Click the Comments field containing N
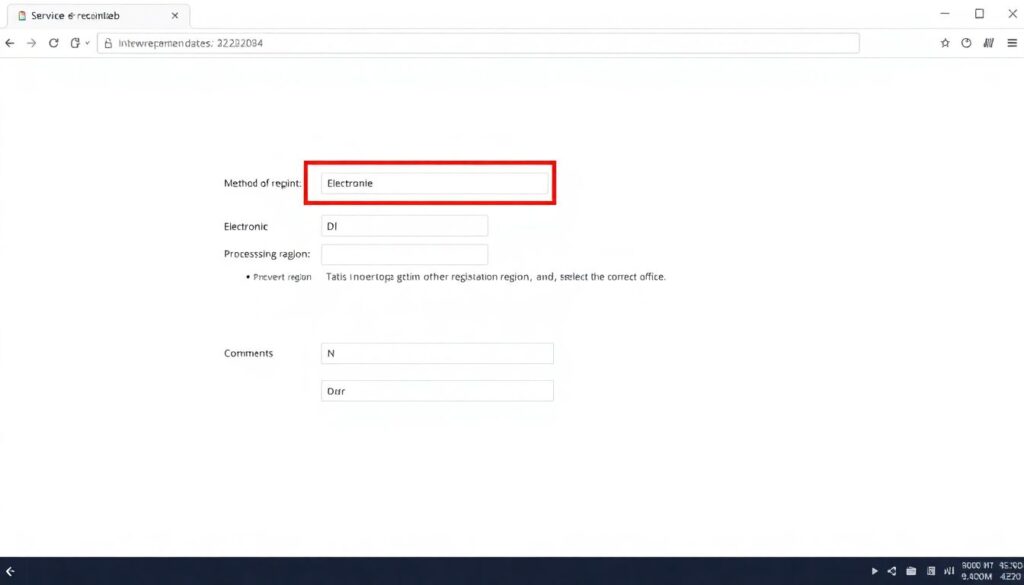This screenshot has width=1024, height=585. (437, 354)
